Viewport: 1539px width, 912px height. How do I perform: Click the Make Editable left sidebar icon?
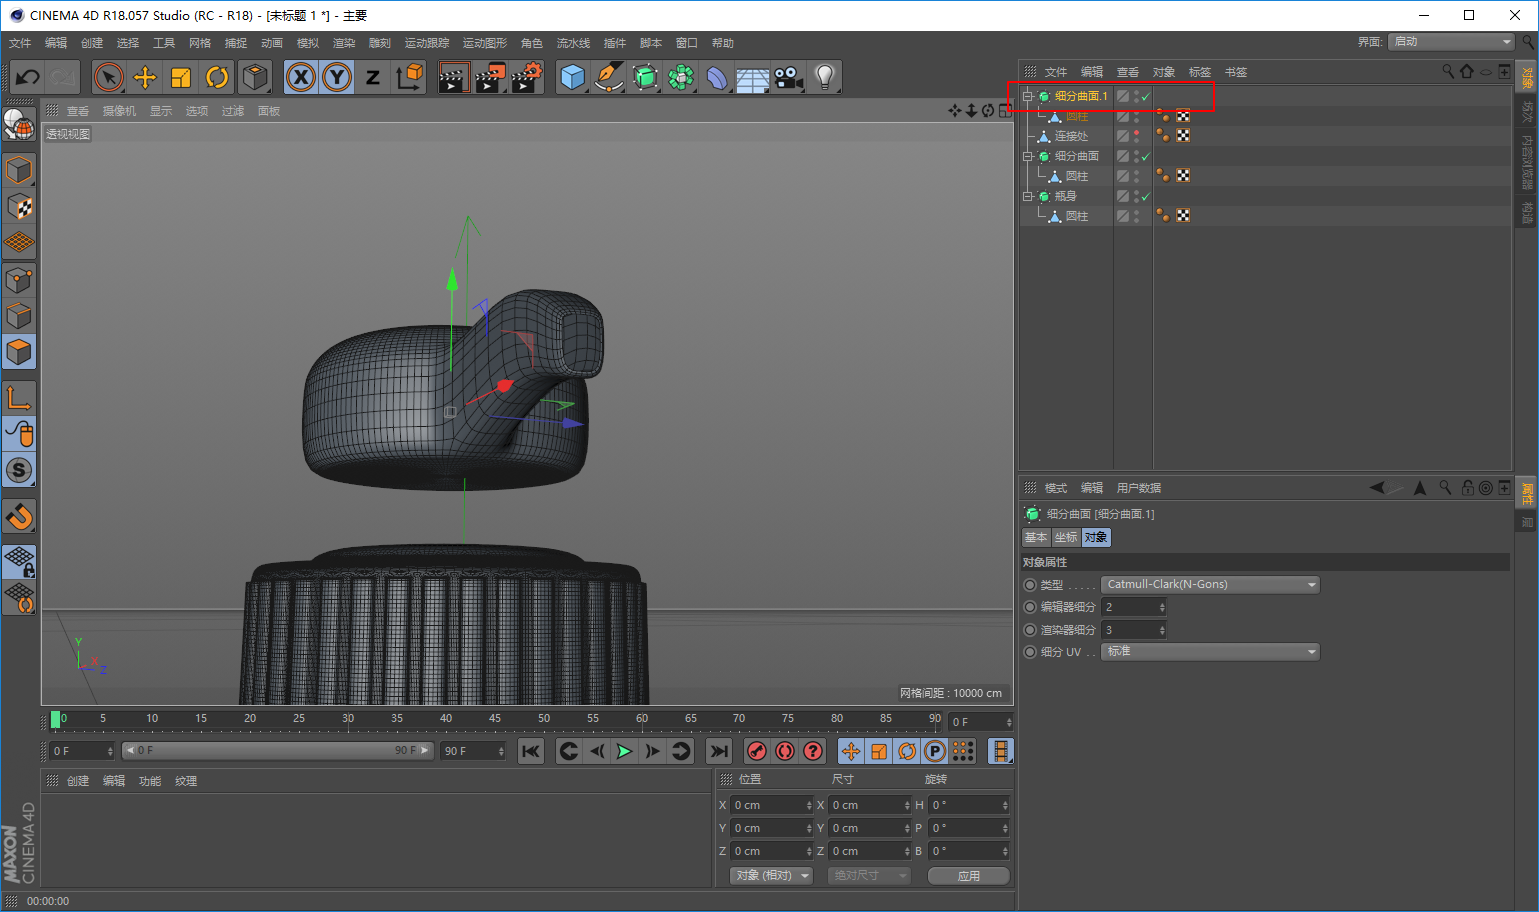19,124
